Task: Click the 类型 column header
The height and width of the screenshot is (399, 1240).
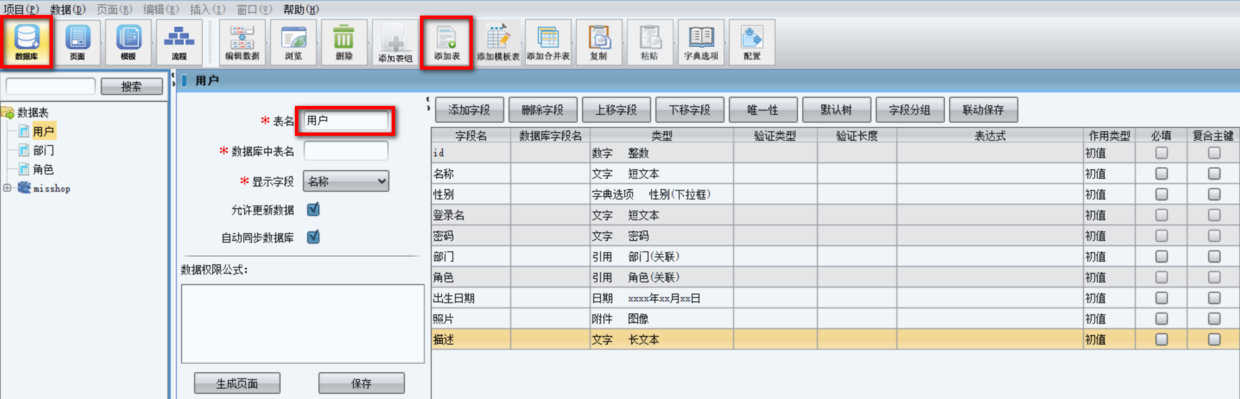Action: (662, 135)
